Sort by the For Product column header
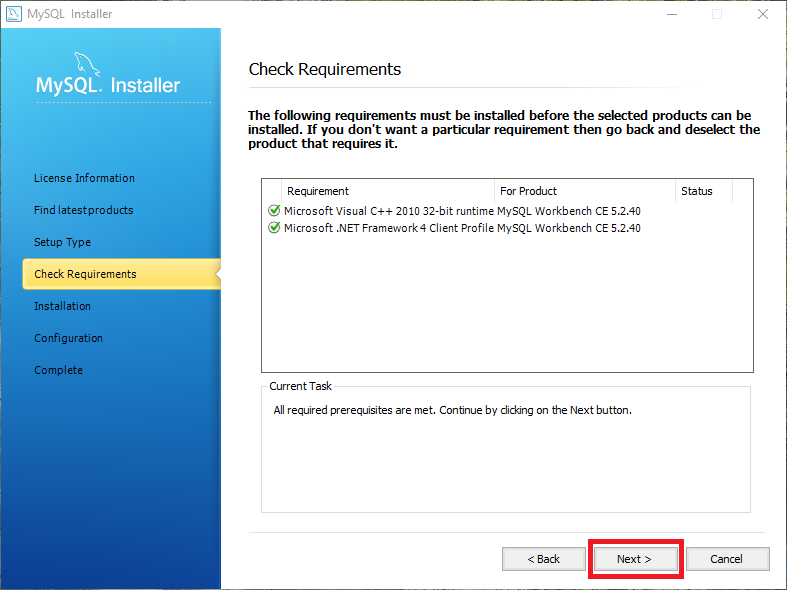Screen dimensions: 787x590 (x=585, y=191)
